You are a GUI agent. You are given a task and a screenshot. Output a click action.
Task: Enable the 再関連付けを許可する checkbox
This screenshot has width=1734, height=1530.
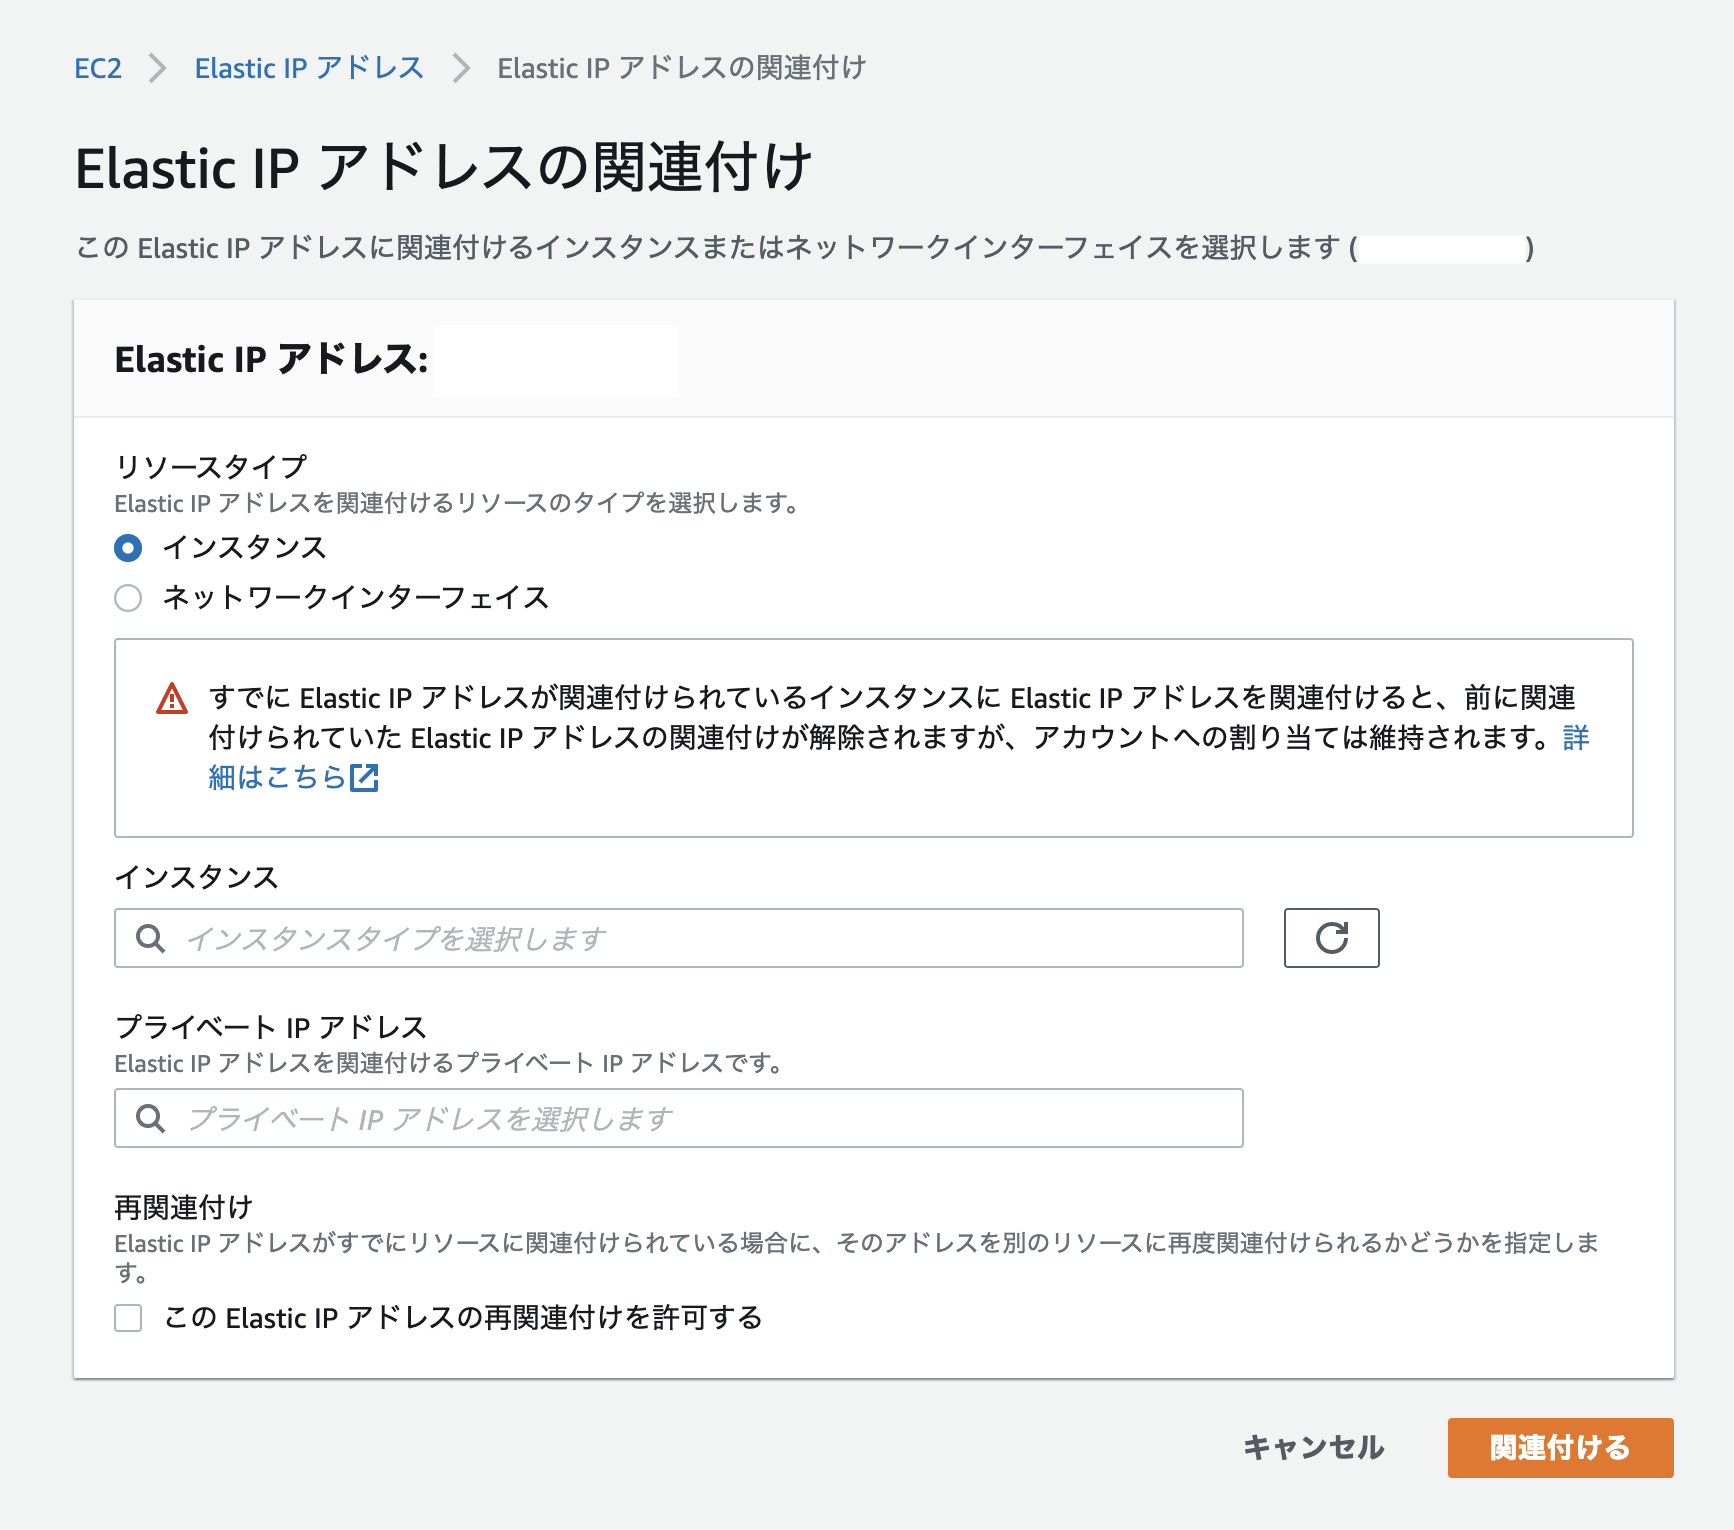tap(128, 1318)
